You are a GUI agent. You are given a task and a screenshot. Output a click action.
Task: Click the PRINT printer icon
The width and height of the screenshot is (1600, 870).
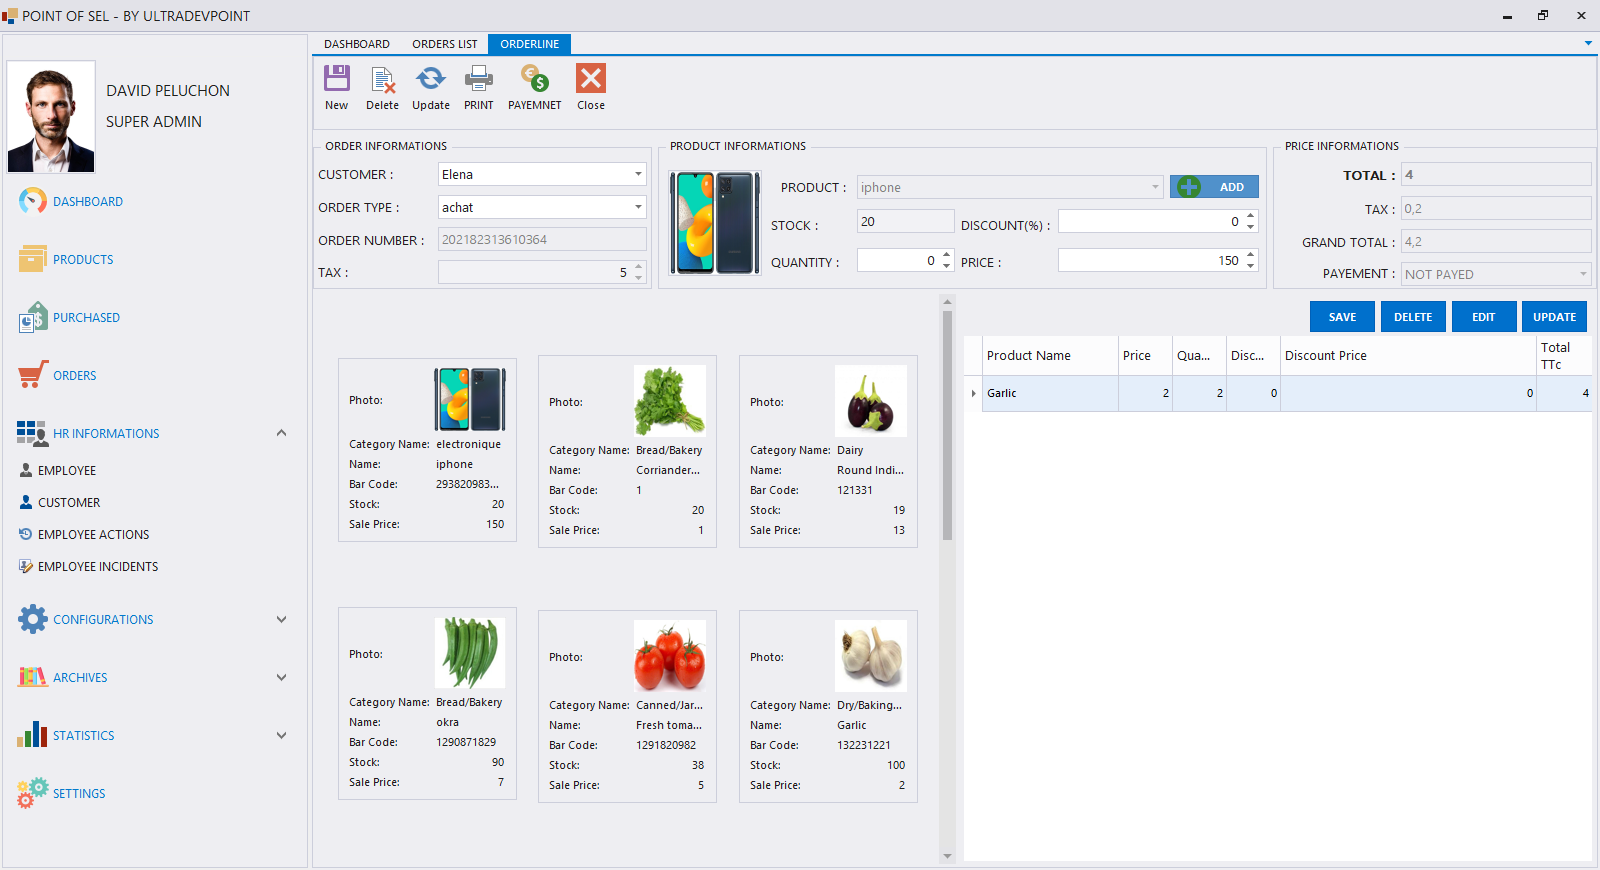(479, 78)
